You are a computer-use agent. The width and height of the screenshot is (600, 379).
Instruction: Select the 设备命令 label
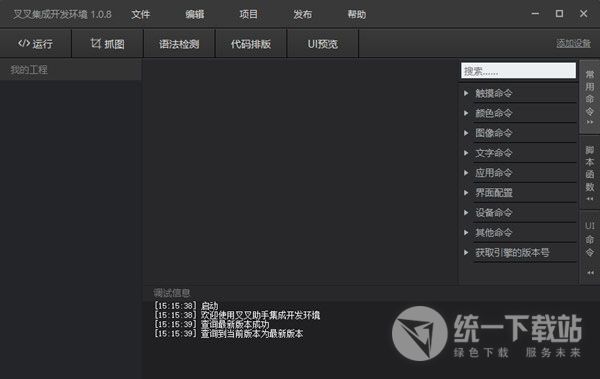(x=494, y=212)
